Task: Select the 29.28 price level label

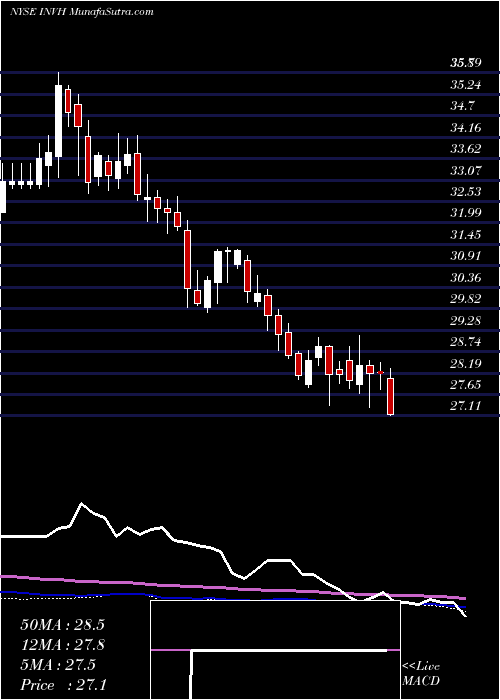Action: [x=466, y=321]
